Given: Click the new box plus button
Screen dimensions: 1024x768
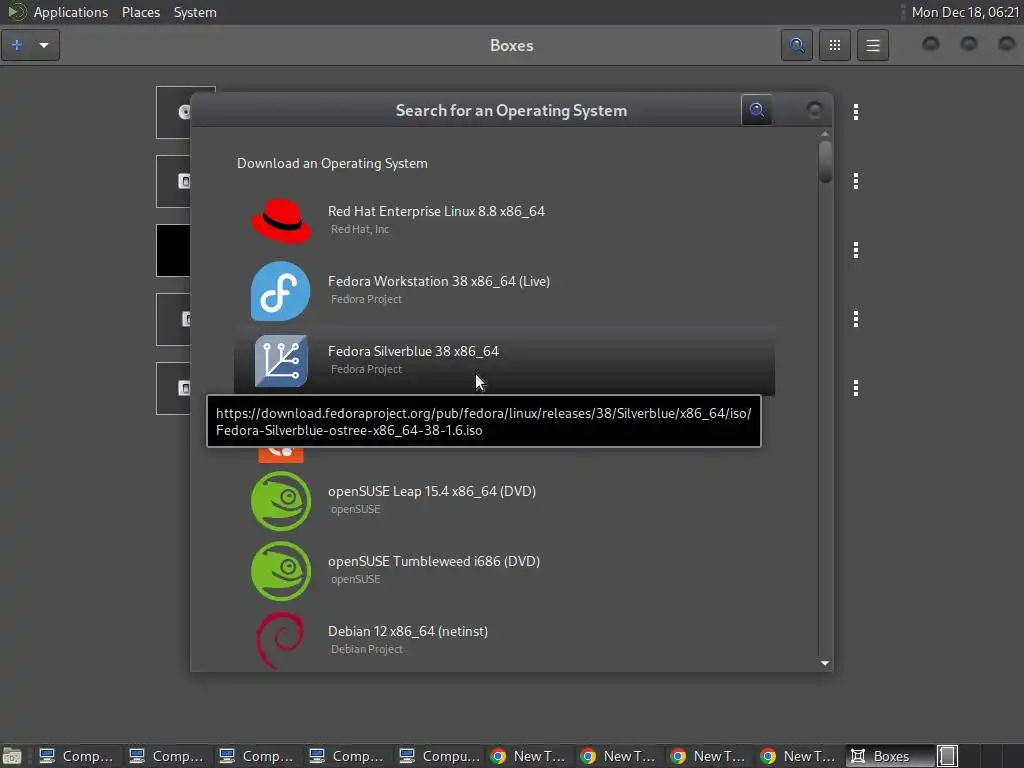Looking at the screenshot, I should tap(16, 45).
